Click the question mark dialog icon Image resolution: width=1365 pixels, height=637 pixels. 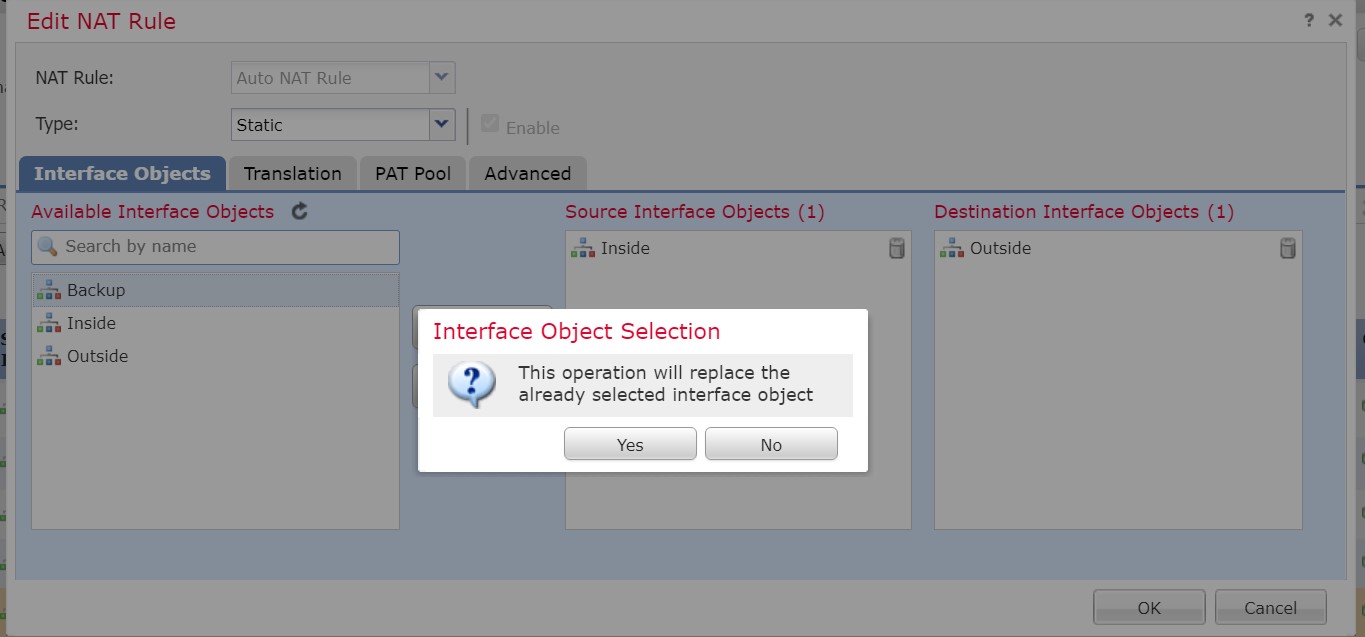471,385
